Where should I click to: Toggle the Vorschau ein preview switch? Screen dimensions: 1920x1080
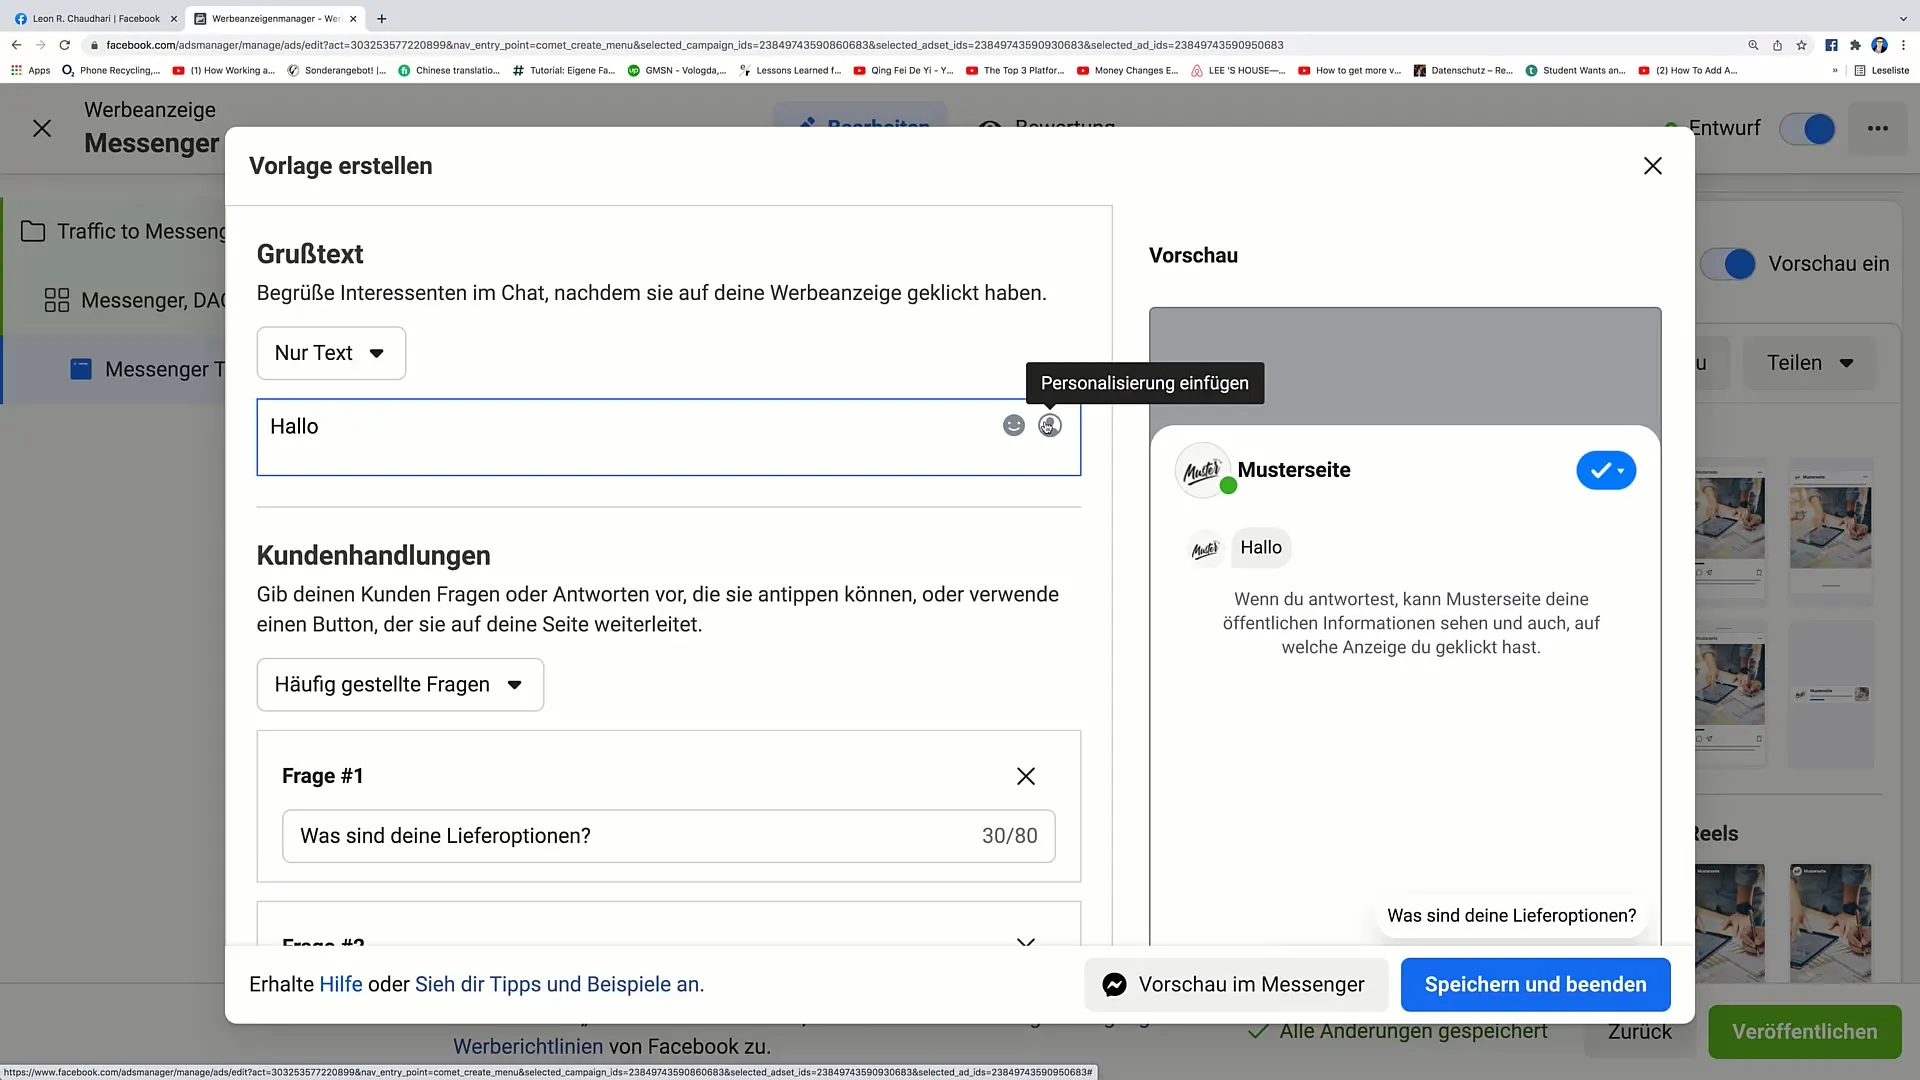coord(1739,264)
